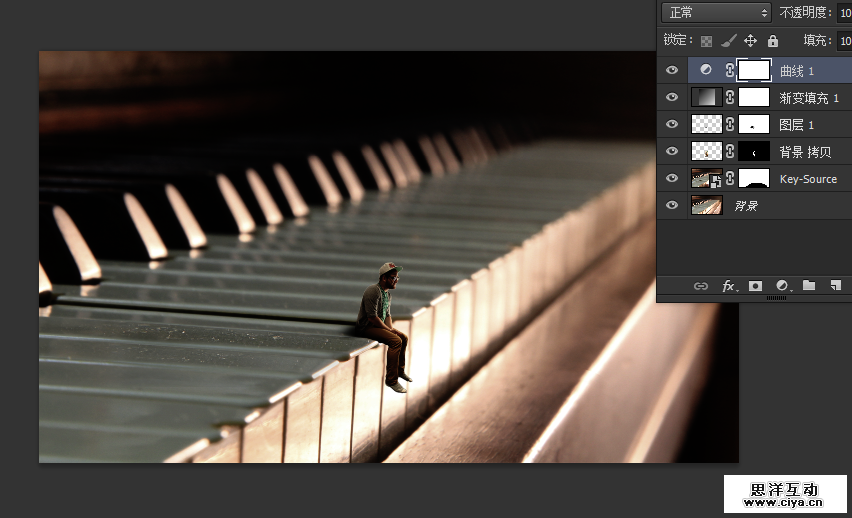Hide the Key-Source layer

672,179
